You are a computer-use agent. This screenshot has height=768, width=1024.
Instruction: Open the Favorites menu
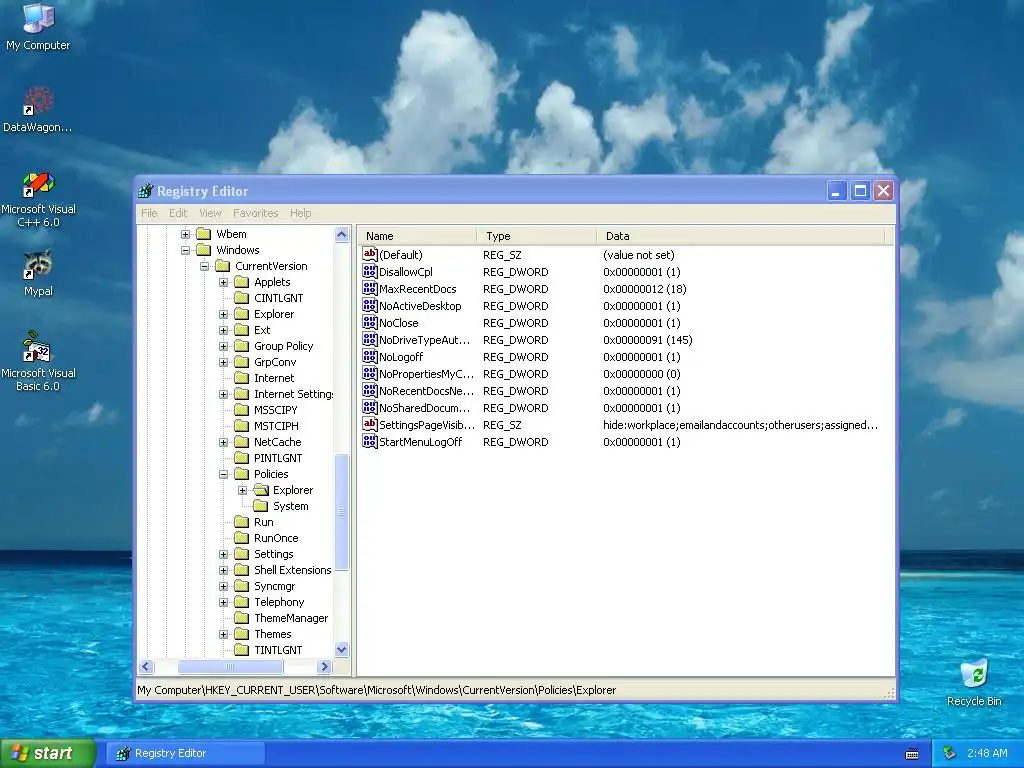coord(255,213)
